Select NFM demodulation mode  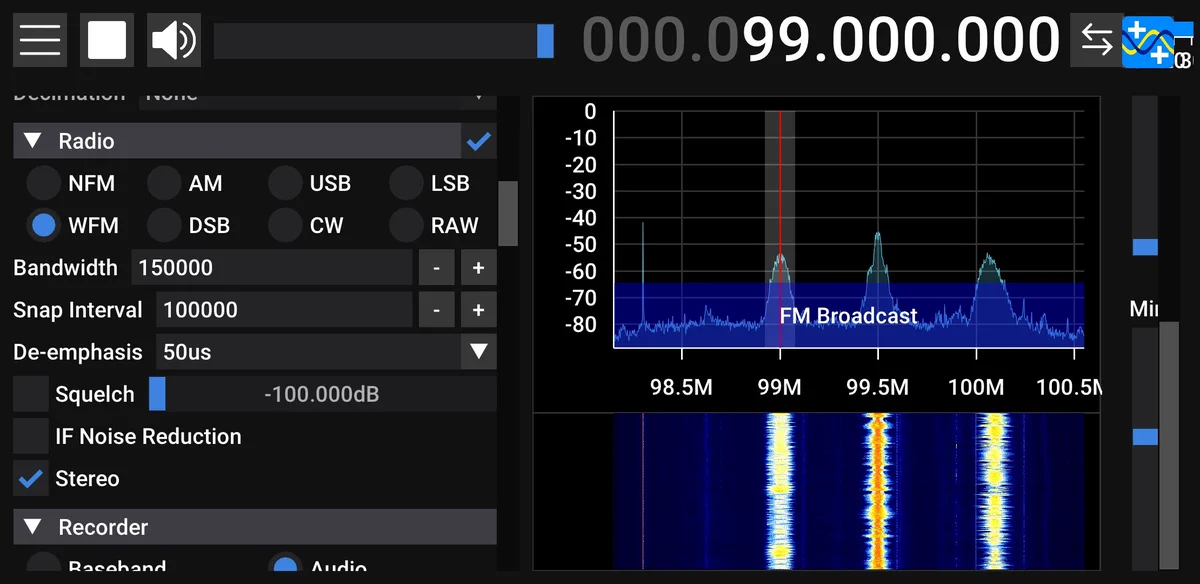[x=43, y=183]
